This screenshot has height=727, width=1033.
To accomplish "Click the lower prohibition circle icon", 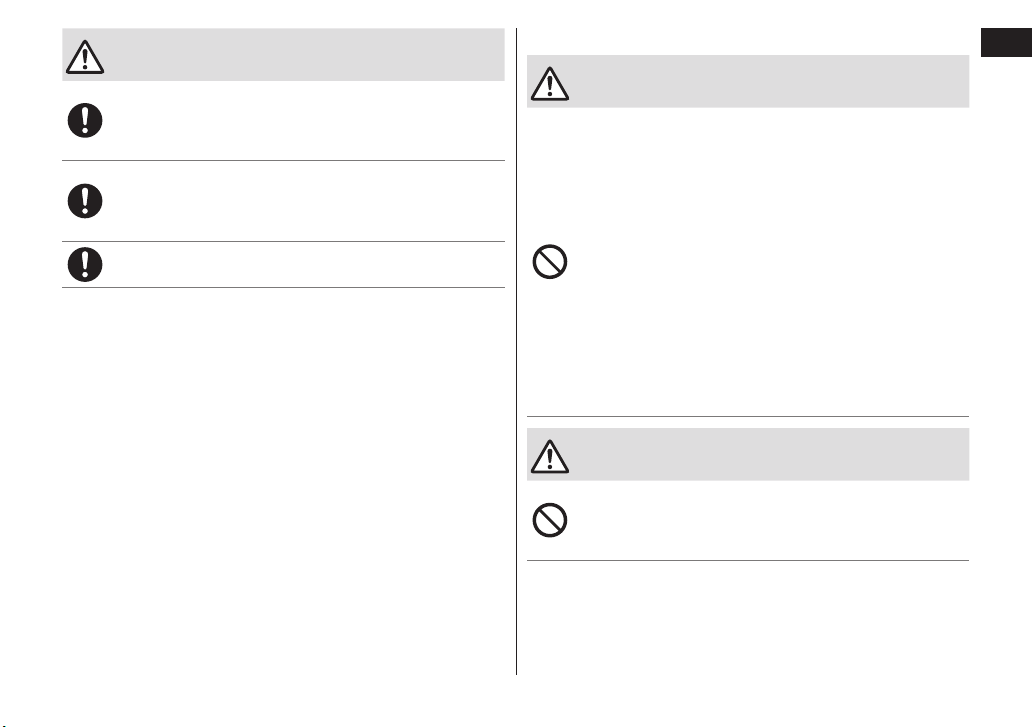I will [550, 520].
